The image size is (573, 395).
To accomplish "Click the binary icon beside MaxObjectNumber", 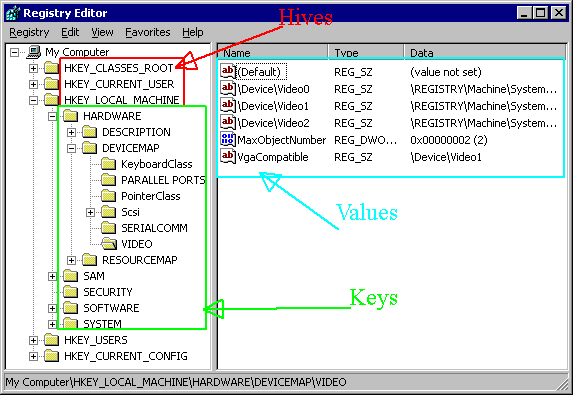I will [228, 140].
